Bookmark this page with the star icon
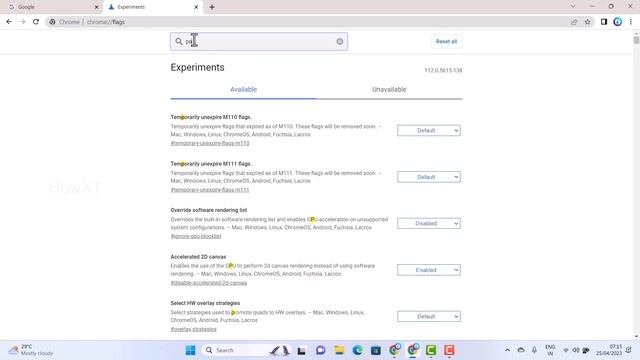This screenshot has width=640, height=360. [x=587, y=22]
